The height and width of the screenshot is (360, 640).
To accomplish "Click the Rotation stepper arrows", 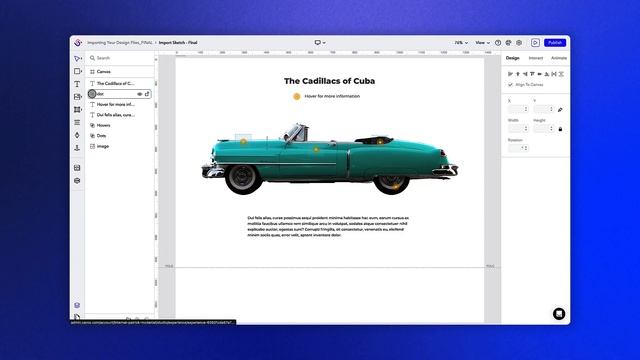I will pyautogui.click(x=526, y=148).
